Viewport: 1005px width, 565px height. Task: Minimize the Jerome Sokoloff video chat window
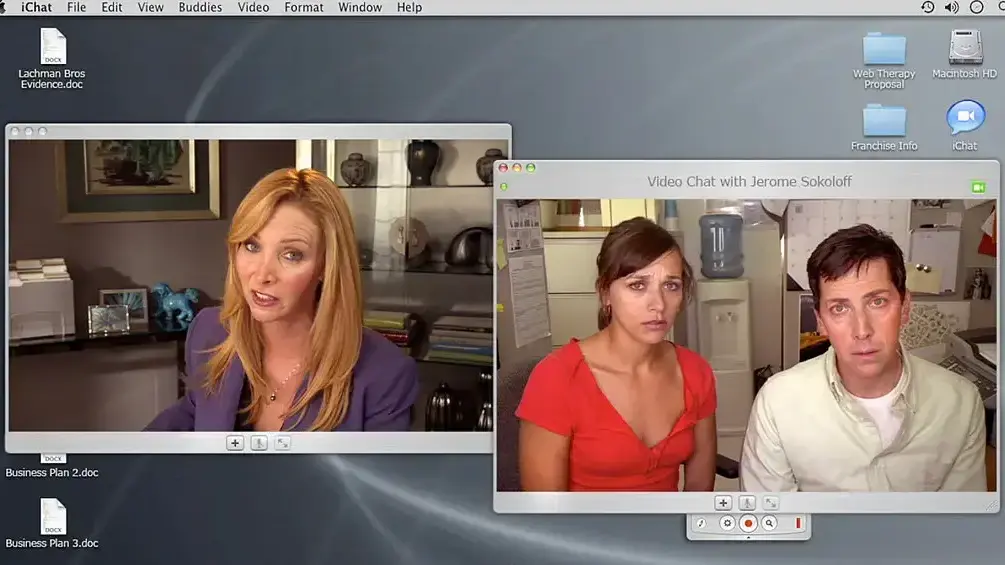[x=517, y=168]
